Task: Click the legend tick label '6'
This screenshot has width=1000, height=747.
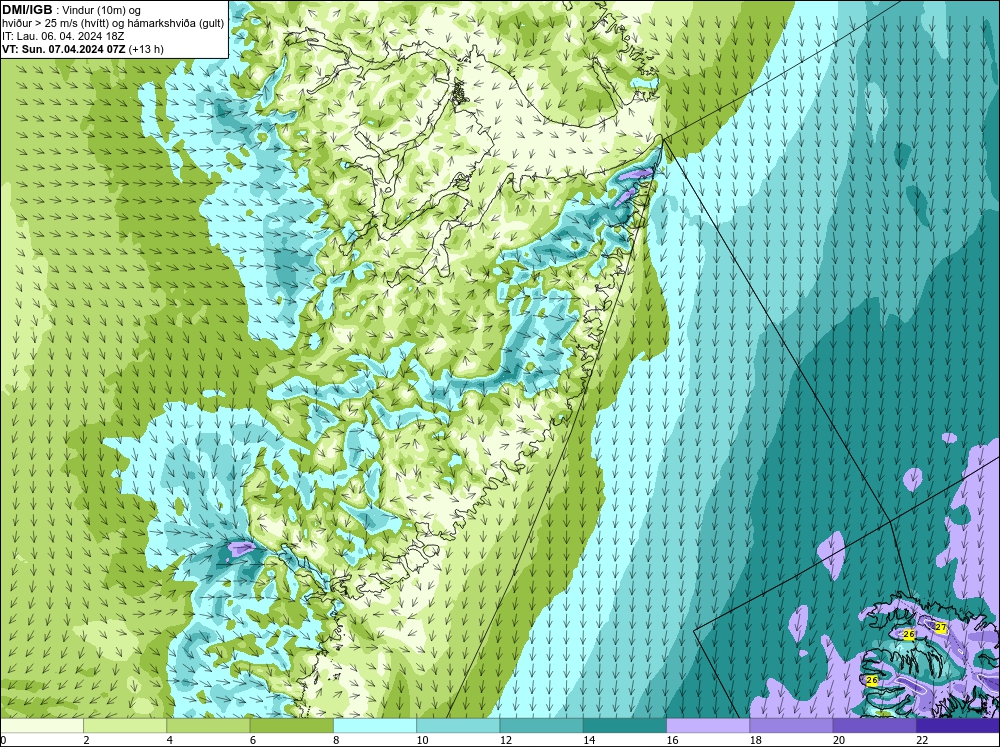Action: coord(253,740)
